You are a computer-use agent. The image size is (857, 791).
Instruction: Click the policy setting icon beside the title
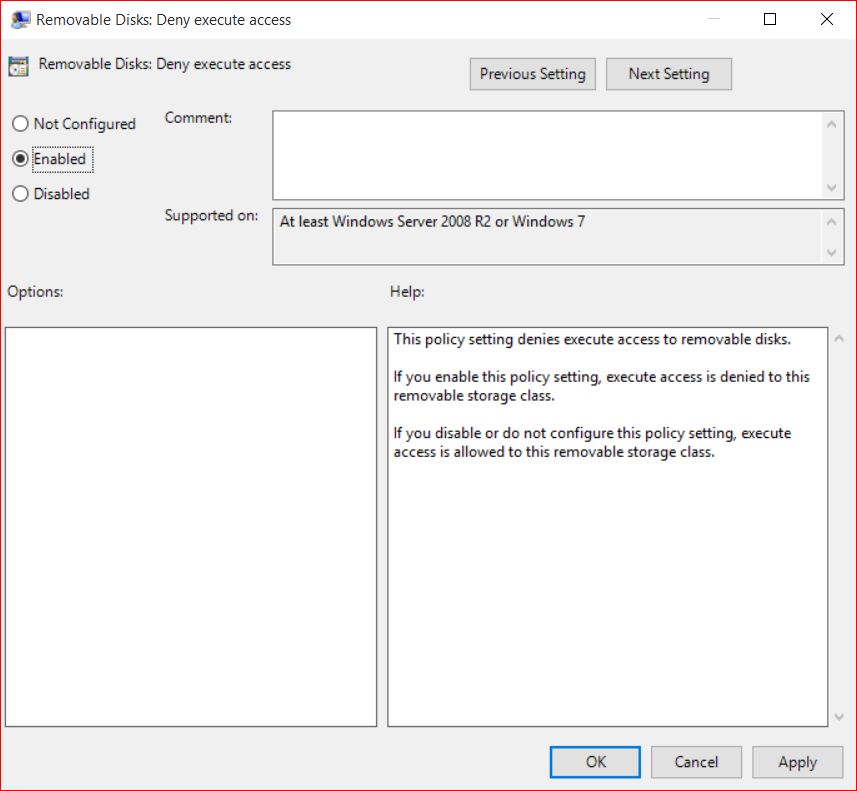click(x=17, y=64)
